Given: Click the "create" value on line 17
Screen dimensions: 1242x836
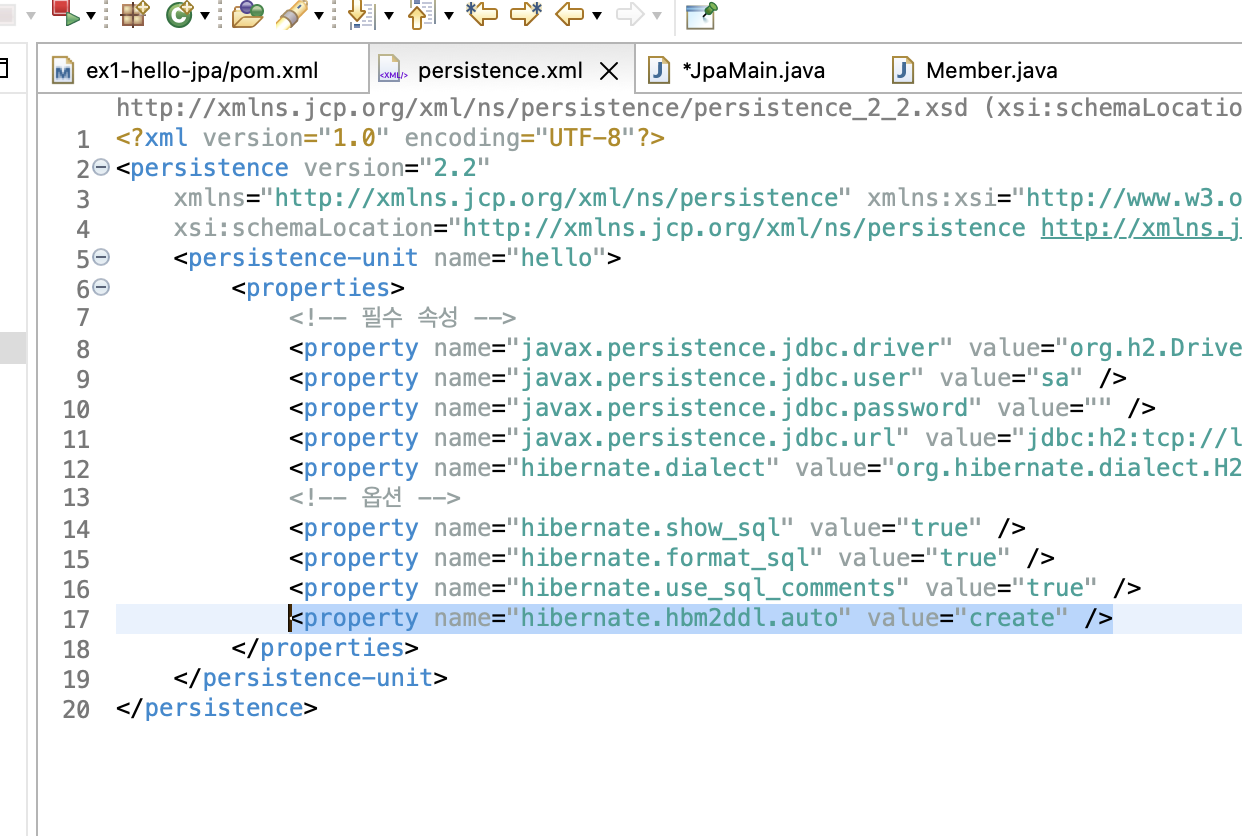Looking at the screenshot, I should 1012,618.
